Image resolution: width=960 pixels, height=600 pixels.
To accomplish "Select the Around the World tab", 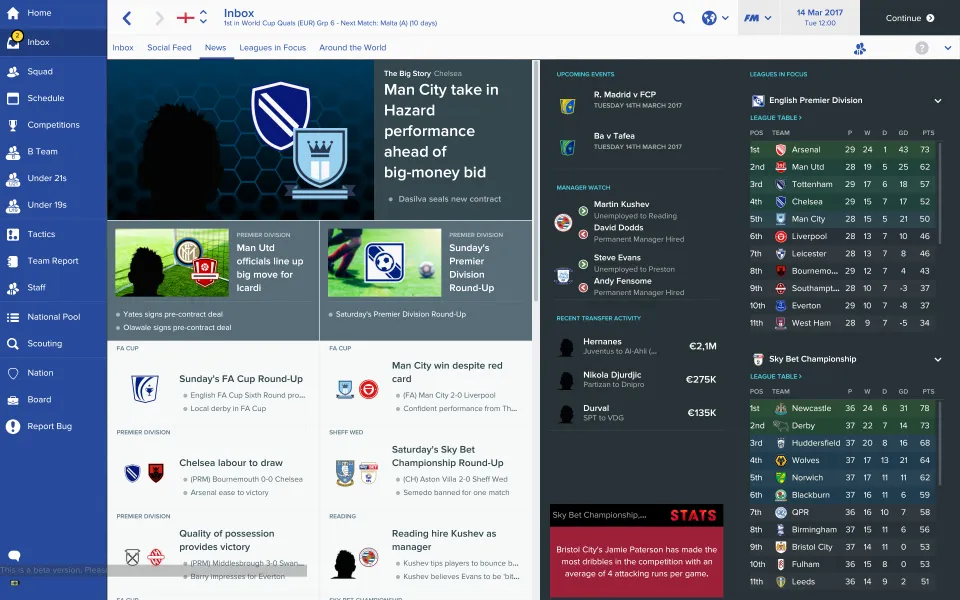I will (x=352, y=48).
